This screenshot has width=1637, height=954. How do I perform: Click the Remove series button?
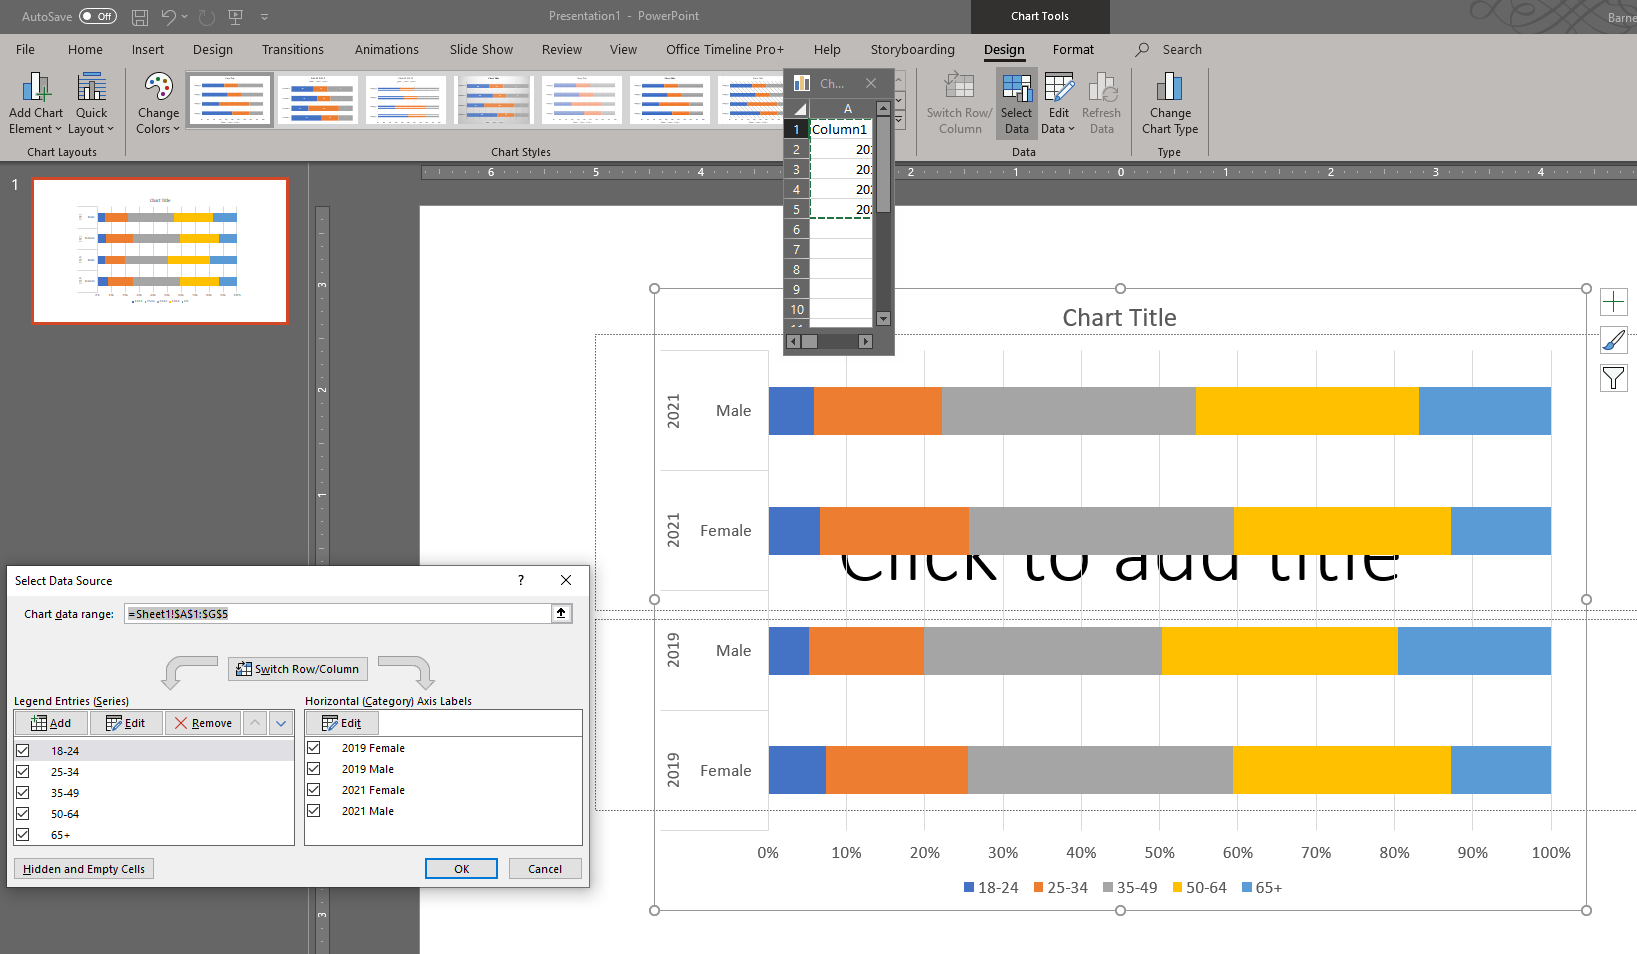coord(203,723)
